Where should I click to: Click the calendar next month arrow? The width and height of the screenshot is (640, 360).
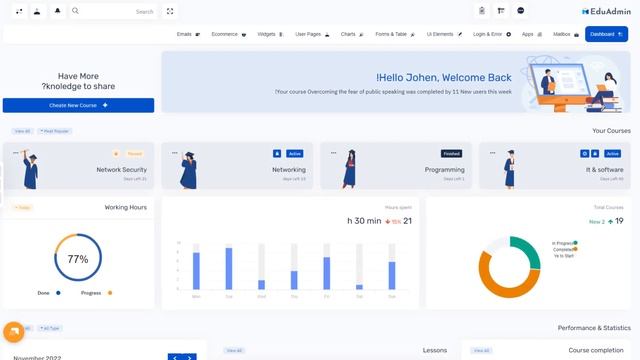[x=189, y=358]
